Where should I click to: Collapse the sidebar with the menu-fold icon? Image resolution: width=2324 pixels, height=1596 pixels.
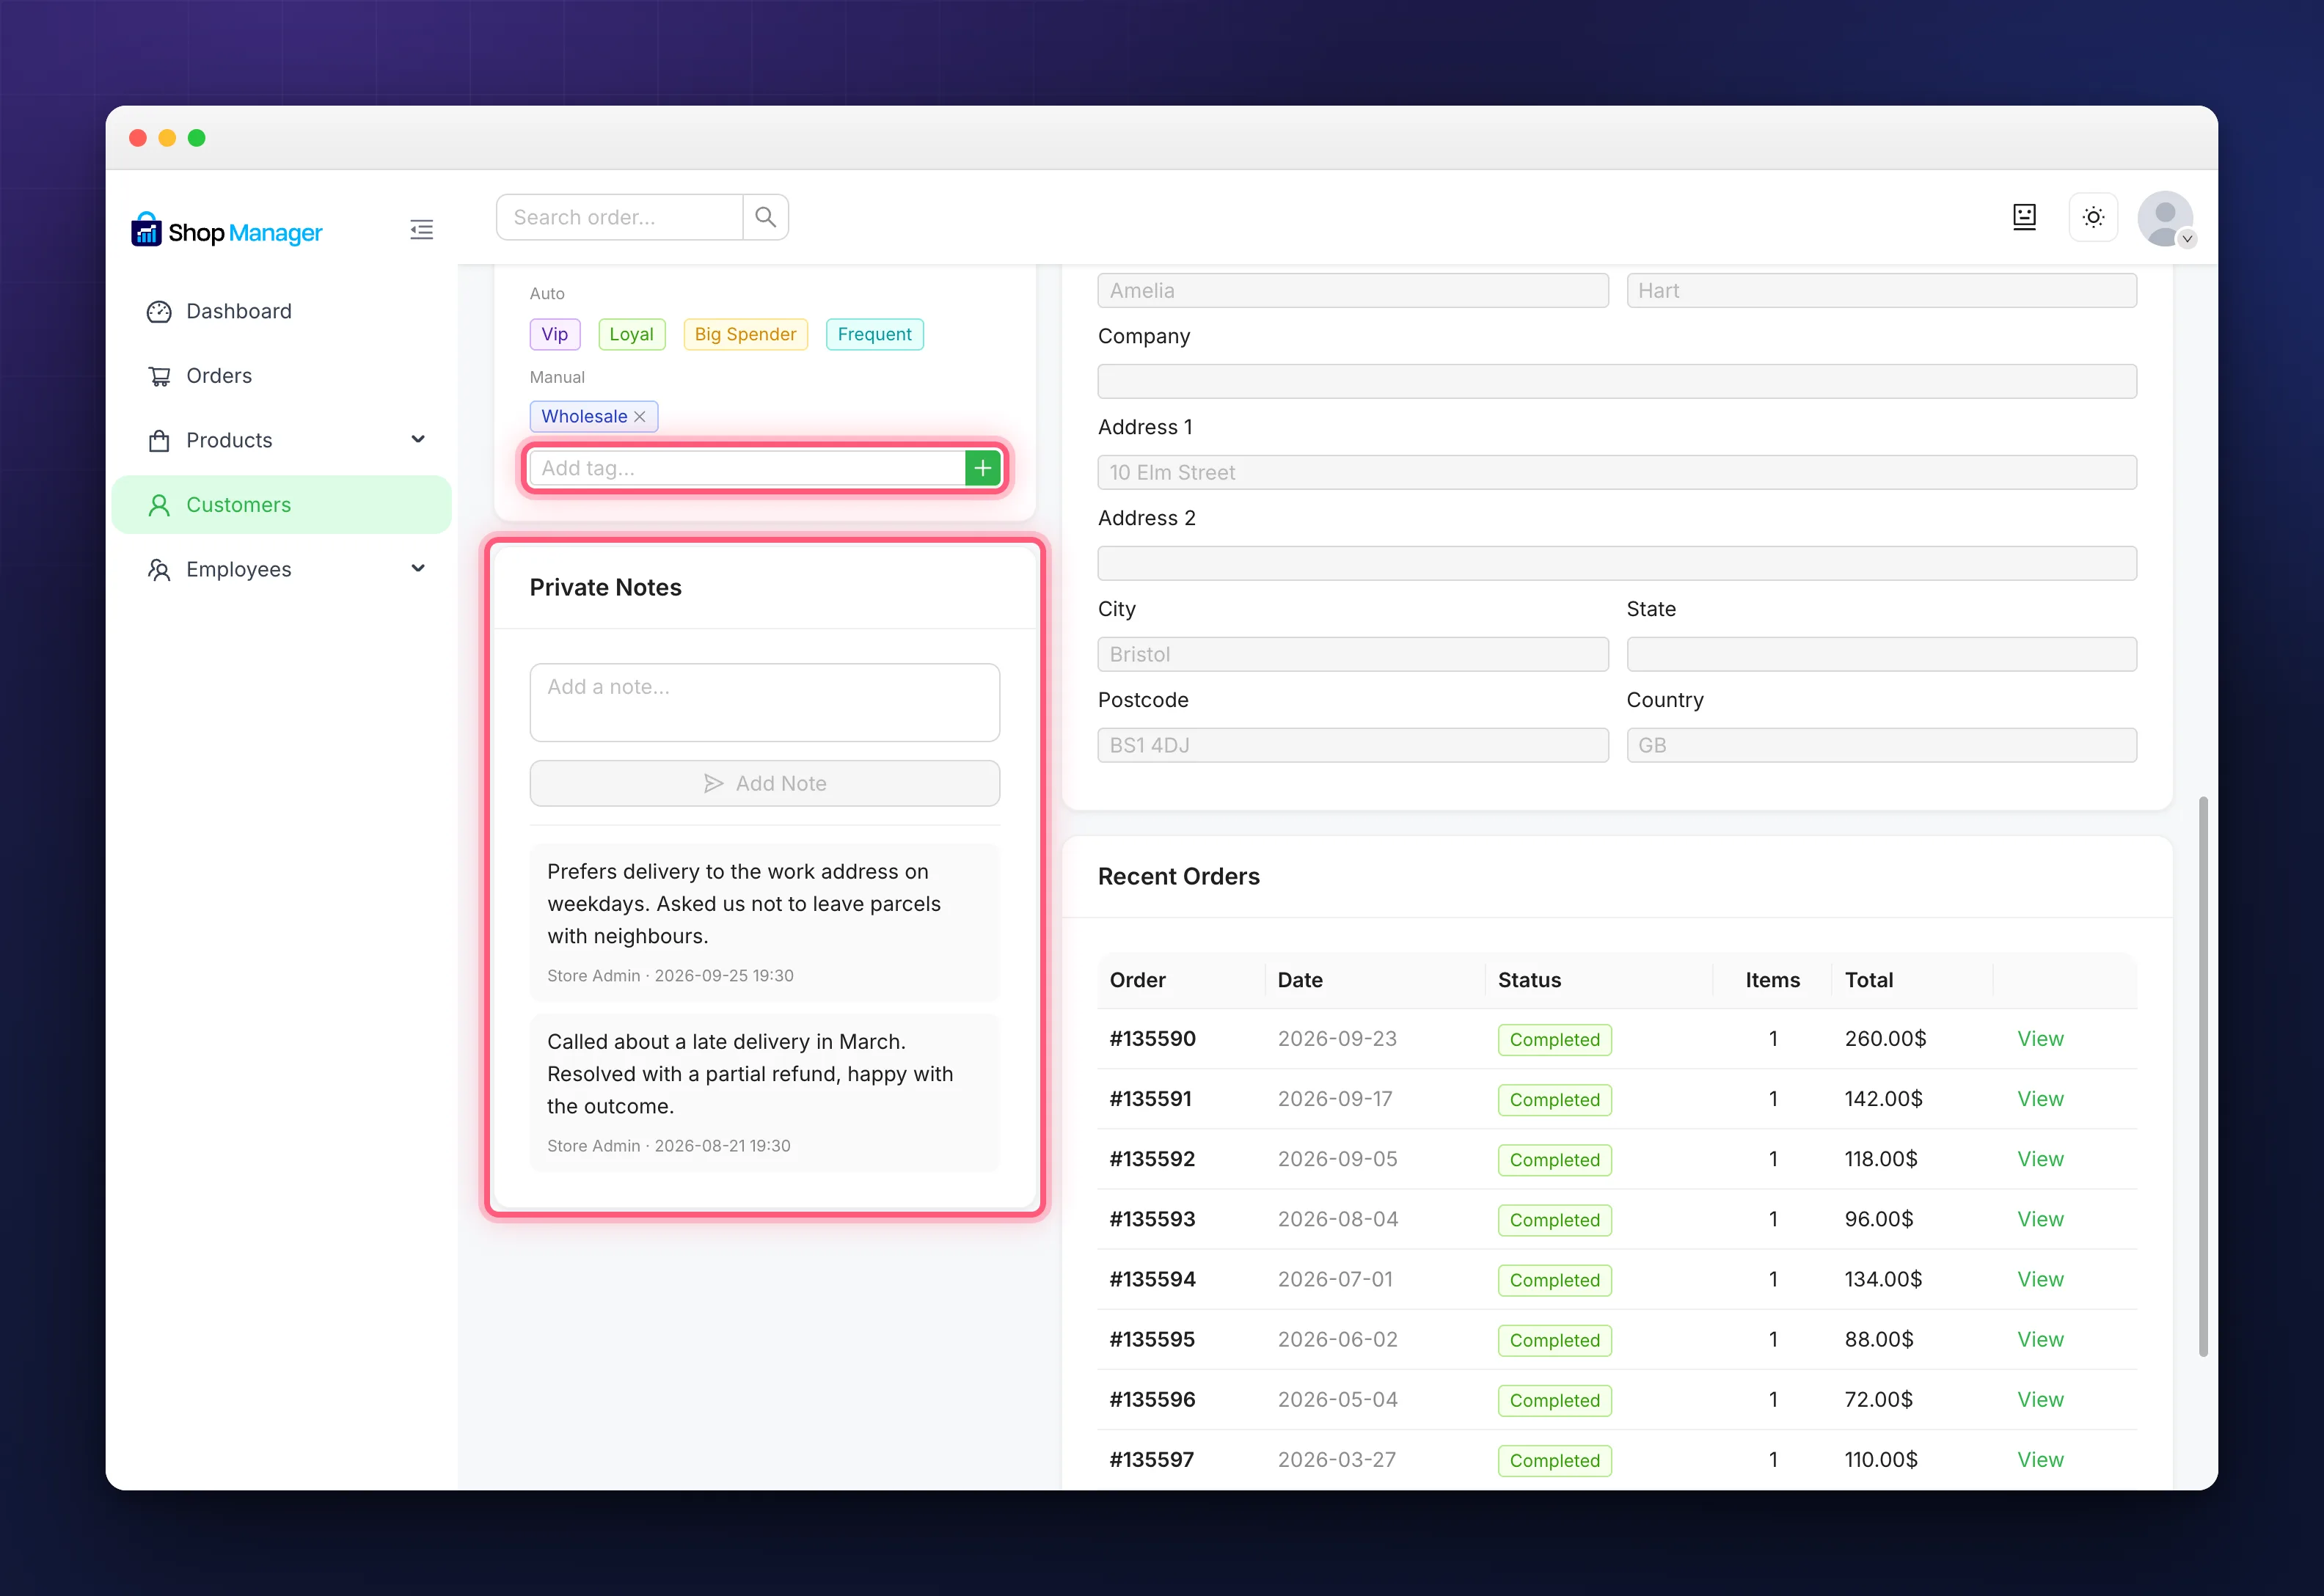coord(421,230)
